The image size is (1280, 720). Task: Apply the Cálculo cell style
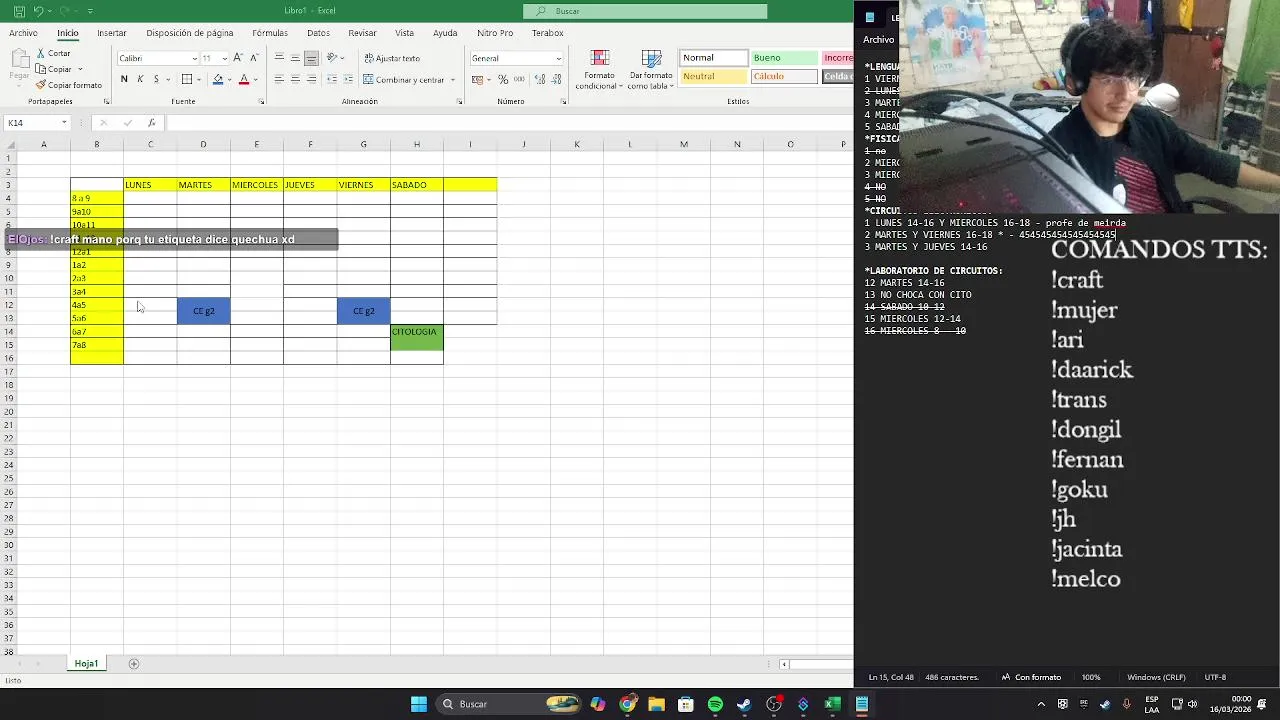[x=784, y=76]
